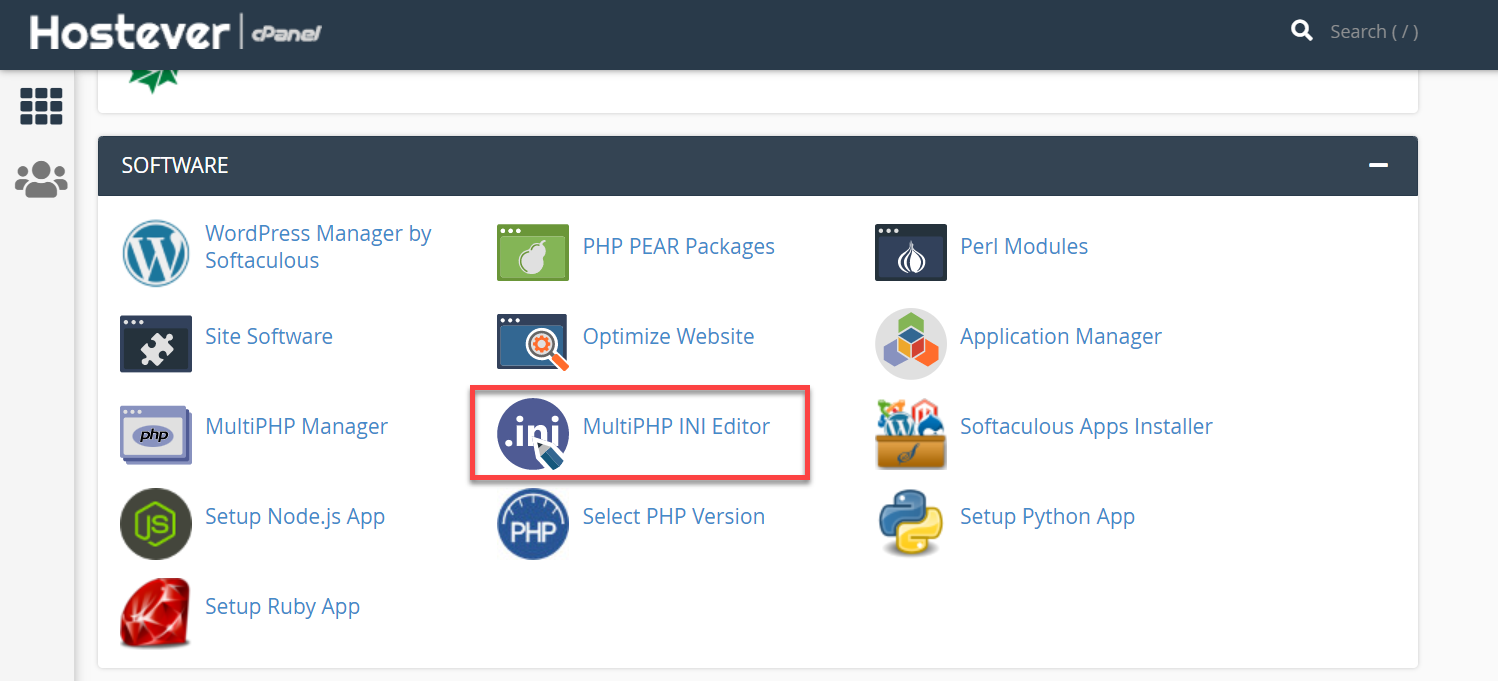Open the PHP PEAR Packages link
This screenshot has height=681, width=1498.
coord(679,246)
